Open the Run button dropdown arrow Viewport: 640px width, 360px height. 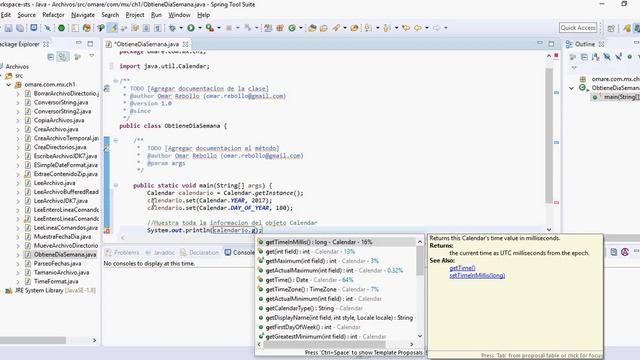coord(200,28)
